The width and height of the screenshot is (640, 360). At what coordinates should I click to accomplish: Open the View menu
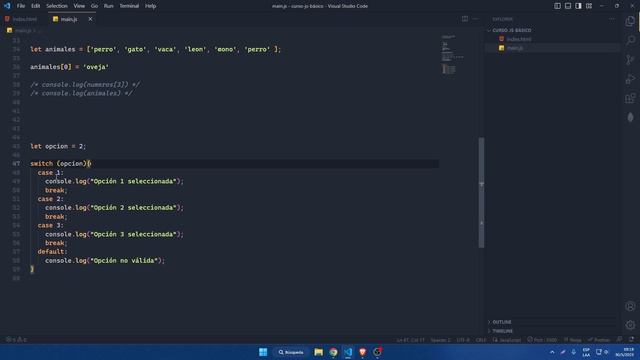pos(79,6)
